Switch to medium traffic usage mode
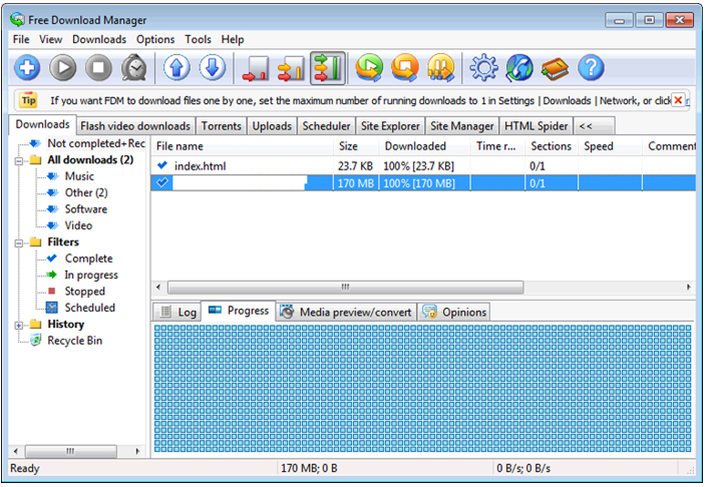This screenshot has width=706, height=487. 291,68
